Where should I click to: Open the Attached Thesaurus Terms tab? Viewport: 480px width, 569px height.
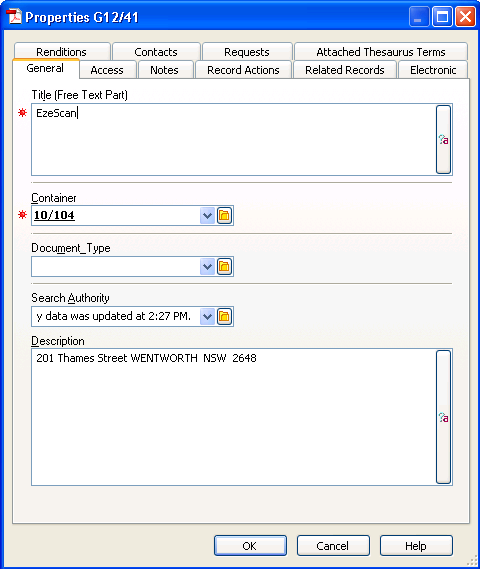pyautogui.click(x=381, y=52)
